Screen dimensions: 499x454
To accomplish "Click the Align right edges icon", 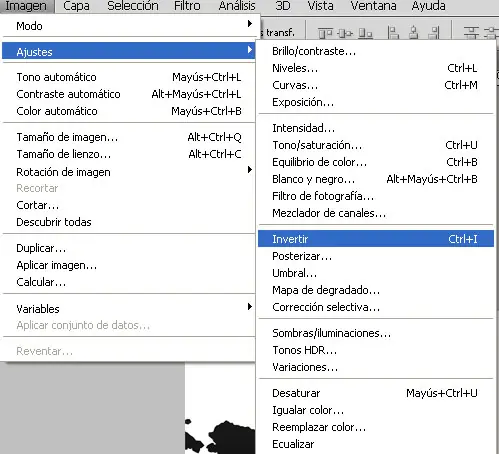I will (434, 33).
